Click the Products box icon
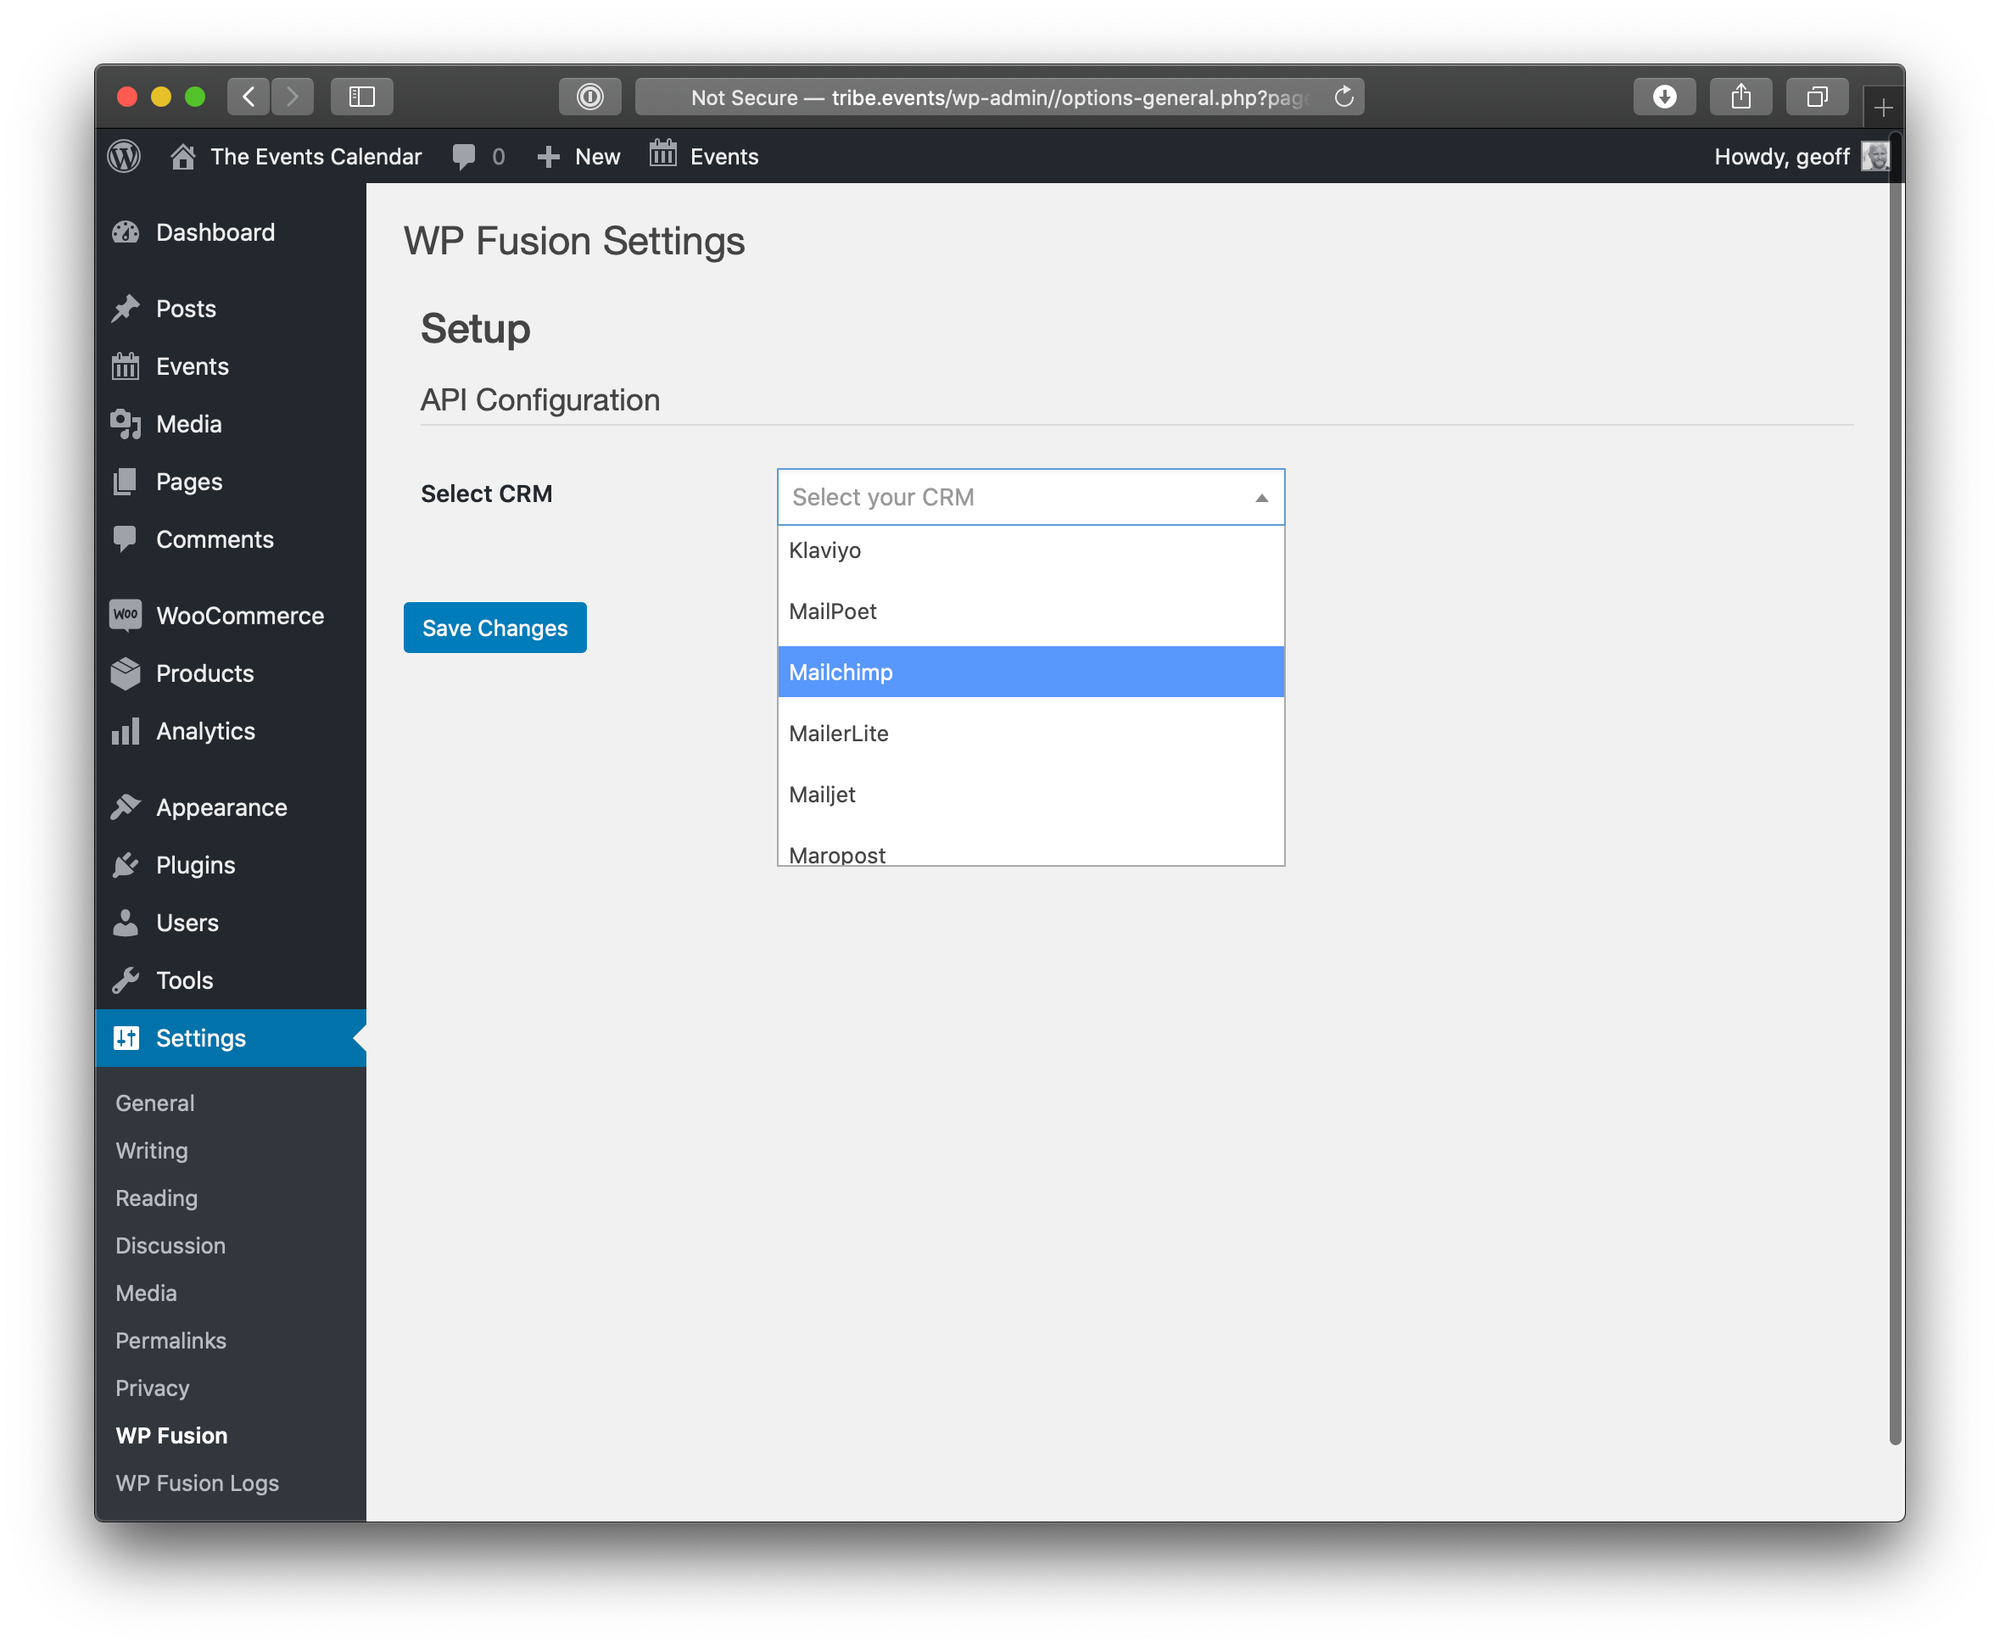 tap(126, 673)
